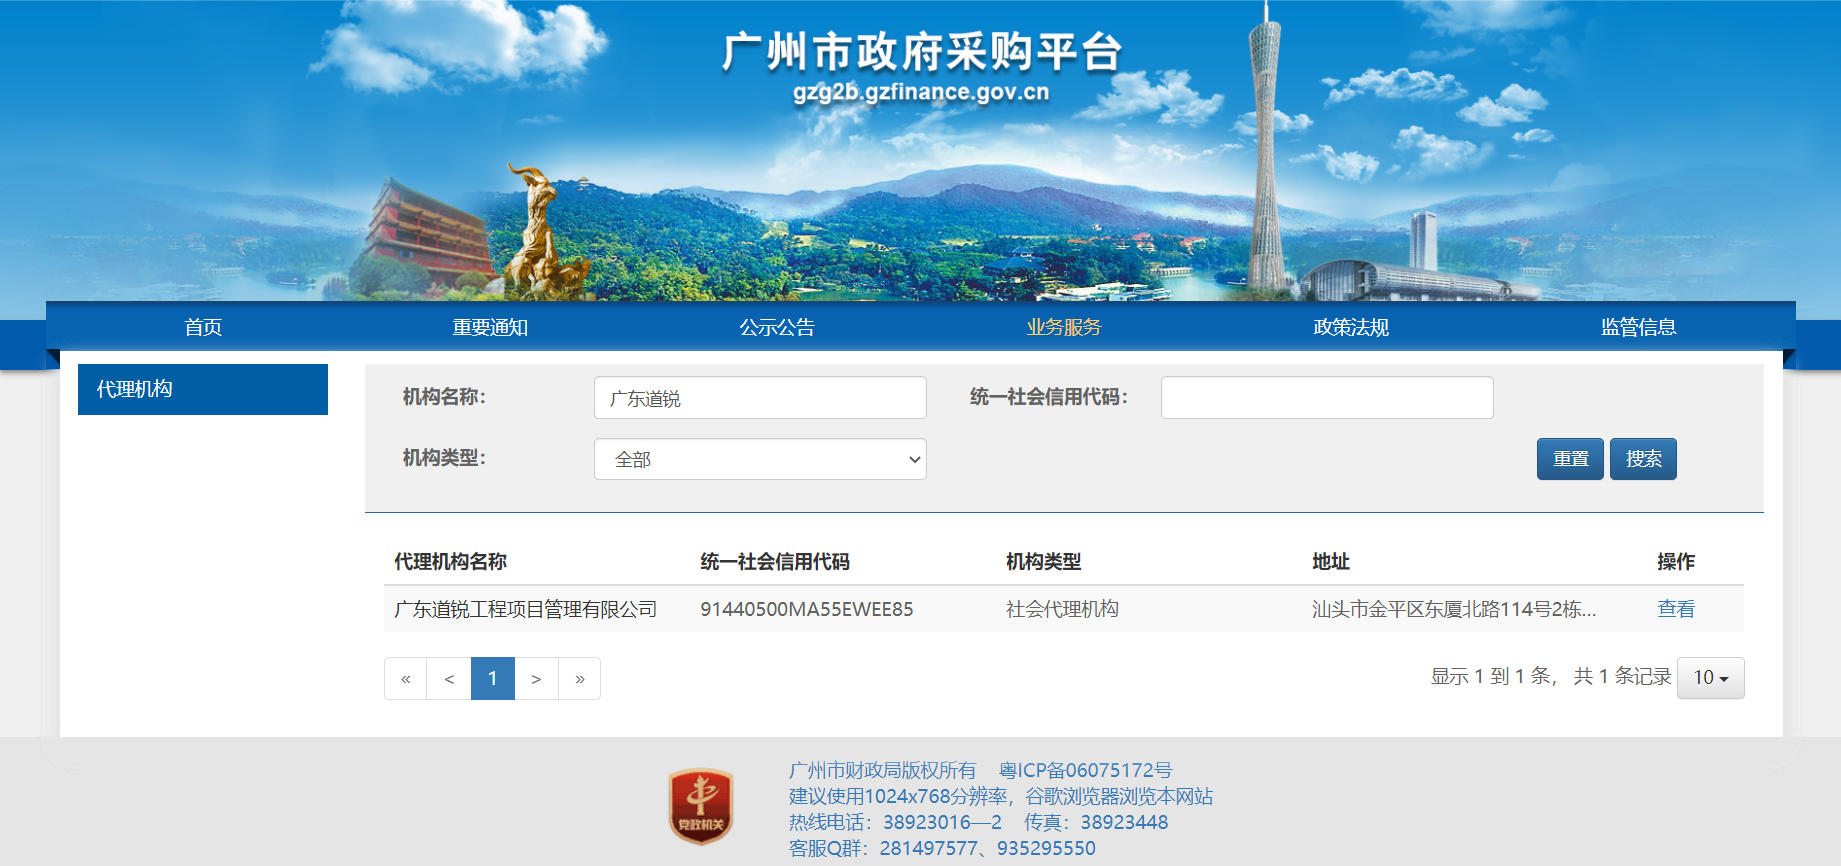This screenshot has height=866, width=1841.
Task: Click address 汕头市金平区东厦北路114号2栋...
Action: 1454,609
